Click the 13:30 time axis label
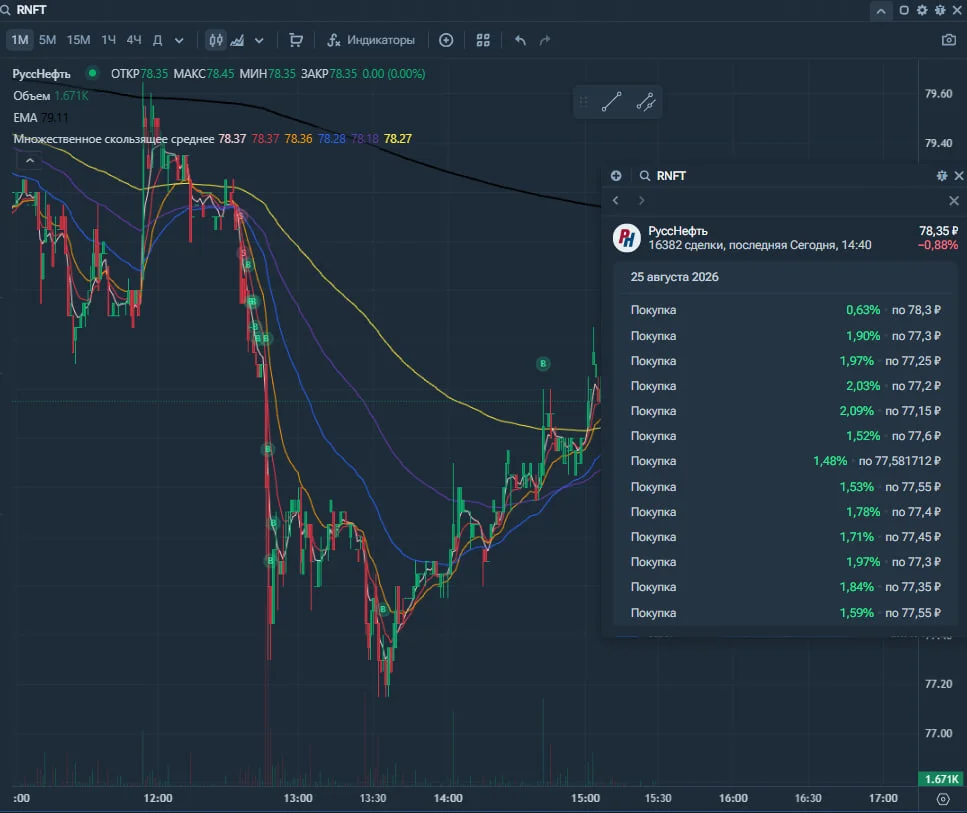The width and height of the screenshot is (967, 813). point(372,798)
